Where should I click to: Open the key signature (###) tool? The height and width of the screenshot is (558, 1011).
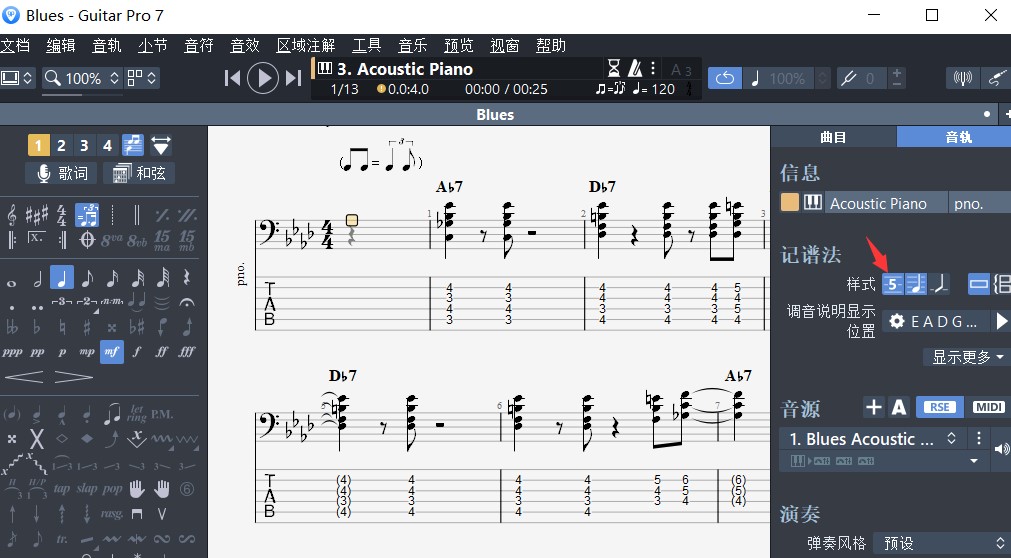coord(36,215)
